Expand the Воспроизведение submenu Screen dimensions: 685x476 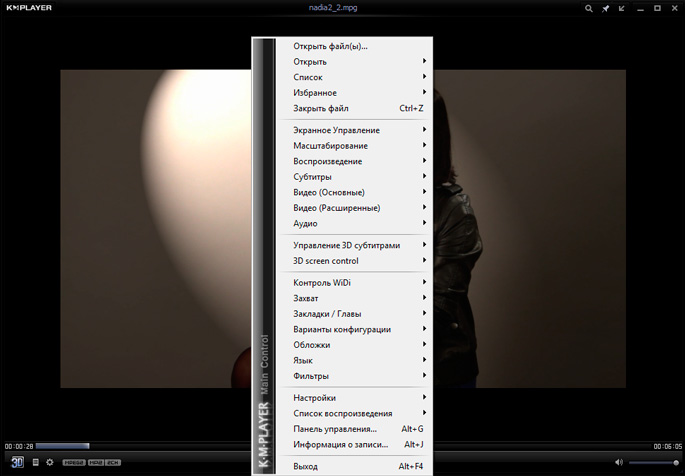tap(354, 161)
